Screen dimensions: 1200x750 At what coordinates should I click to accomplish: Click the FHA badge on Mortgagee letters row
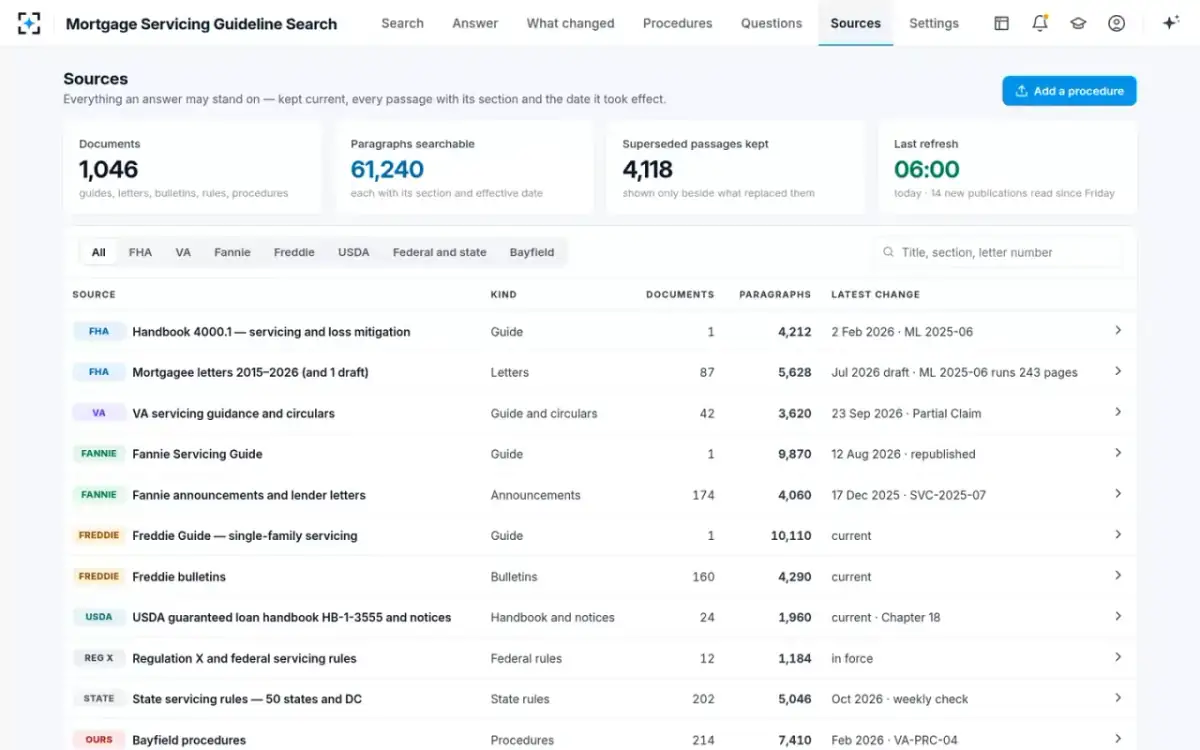99,372
